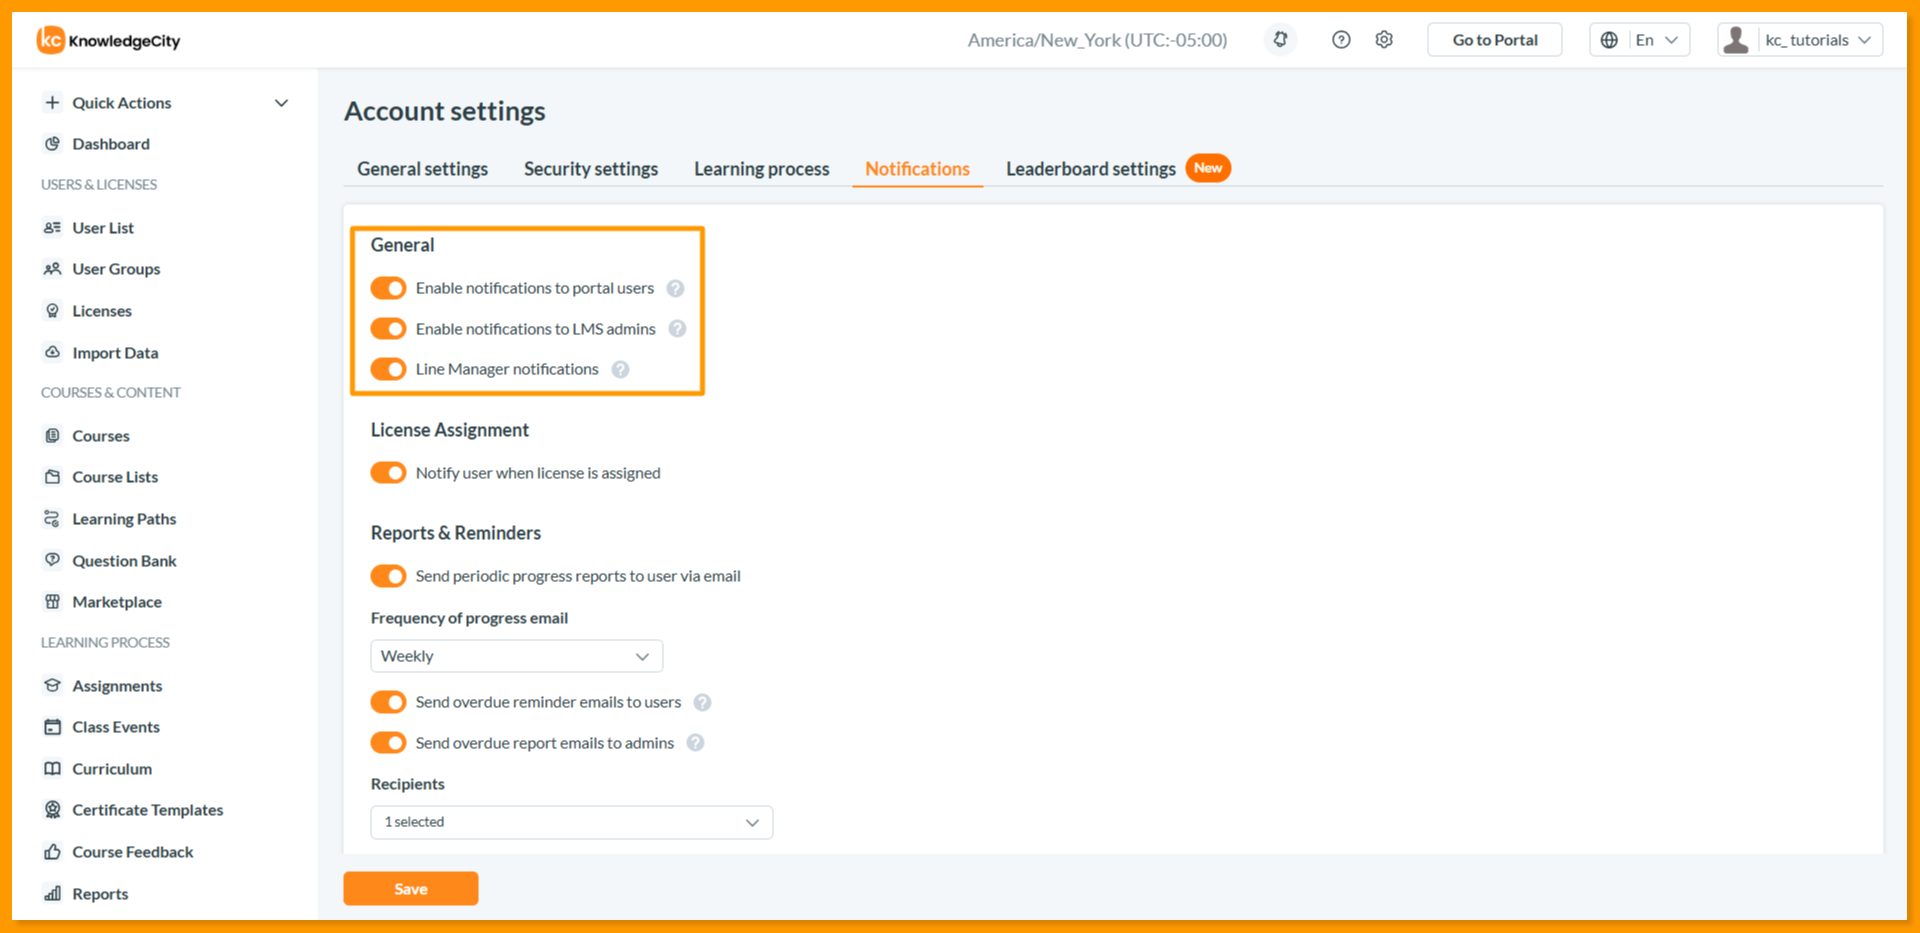
Task: Open the Learning process tab
Action: pos(762,169)
